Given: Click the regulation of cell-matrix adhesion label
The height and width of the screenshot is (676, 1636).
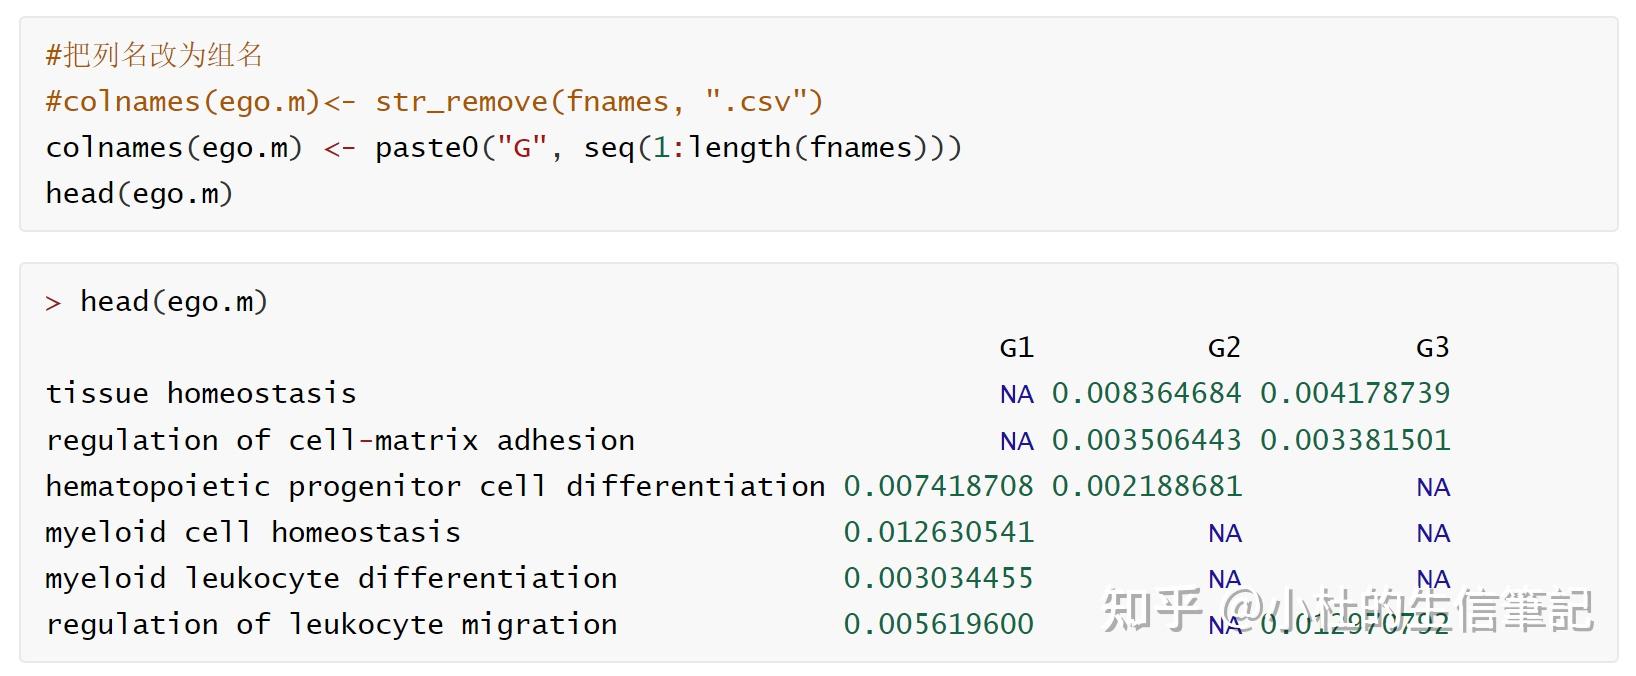Looking at the screenshot, I should [340, 440].
